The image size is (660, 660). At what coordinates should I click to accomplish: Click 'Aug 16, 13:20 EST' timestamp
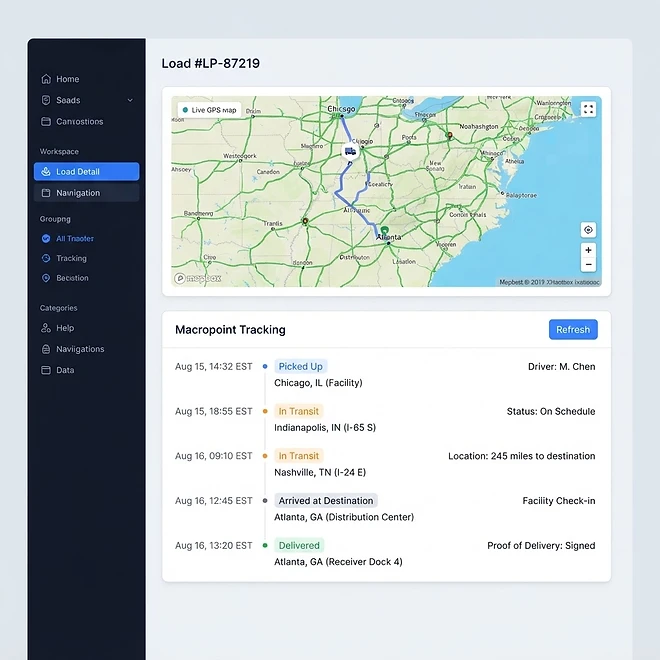tap(214, 546)
